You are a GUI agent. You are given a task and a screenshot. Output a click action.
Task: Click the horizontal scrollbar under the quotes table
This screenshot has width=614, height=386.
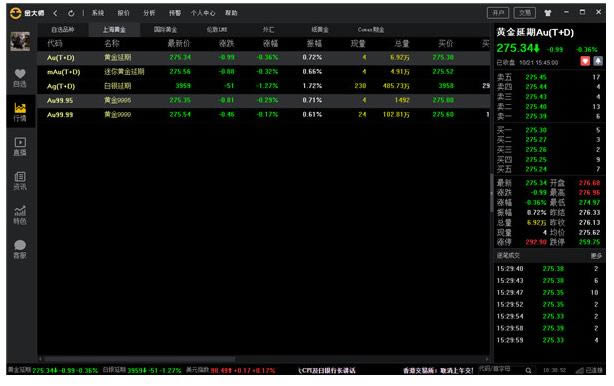point(140,359)
